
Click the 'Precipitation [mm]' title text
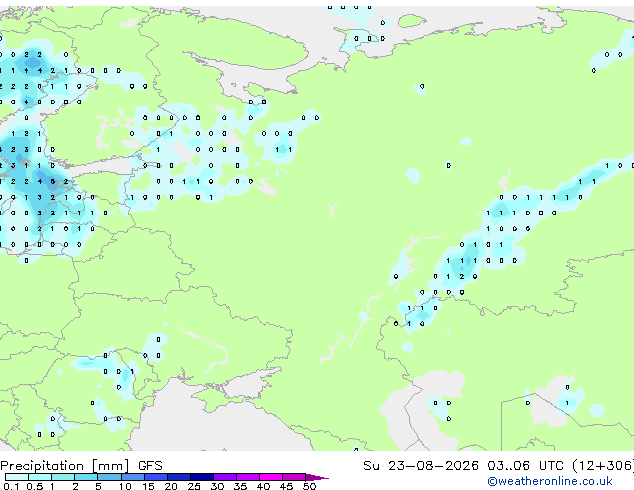tap(65, 466)
